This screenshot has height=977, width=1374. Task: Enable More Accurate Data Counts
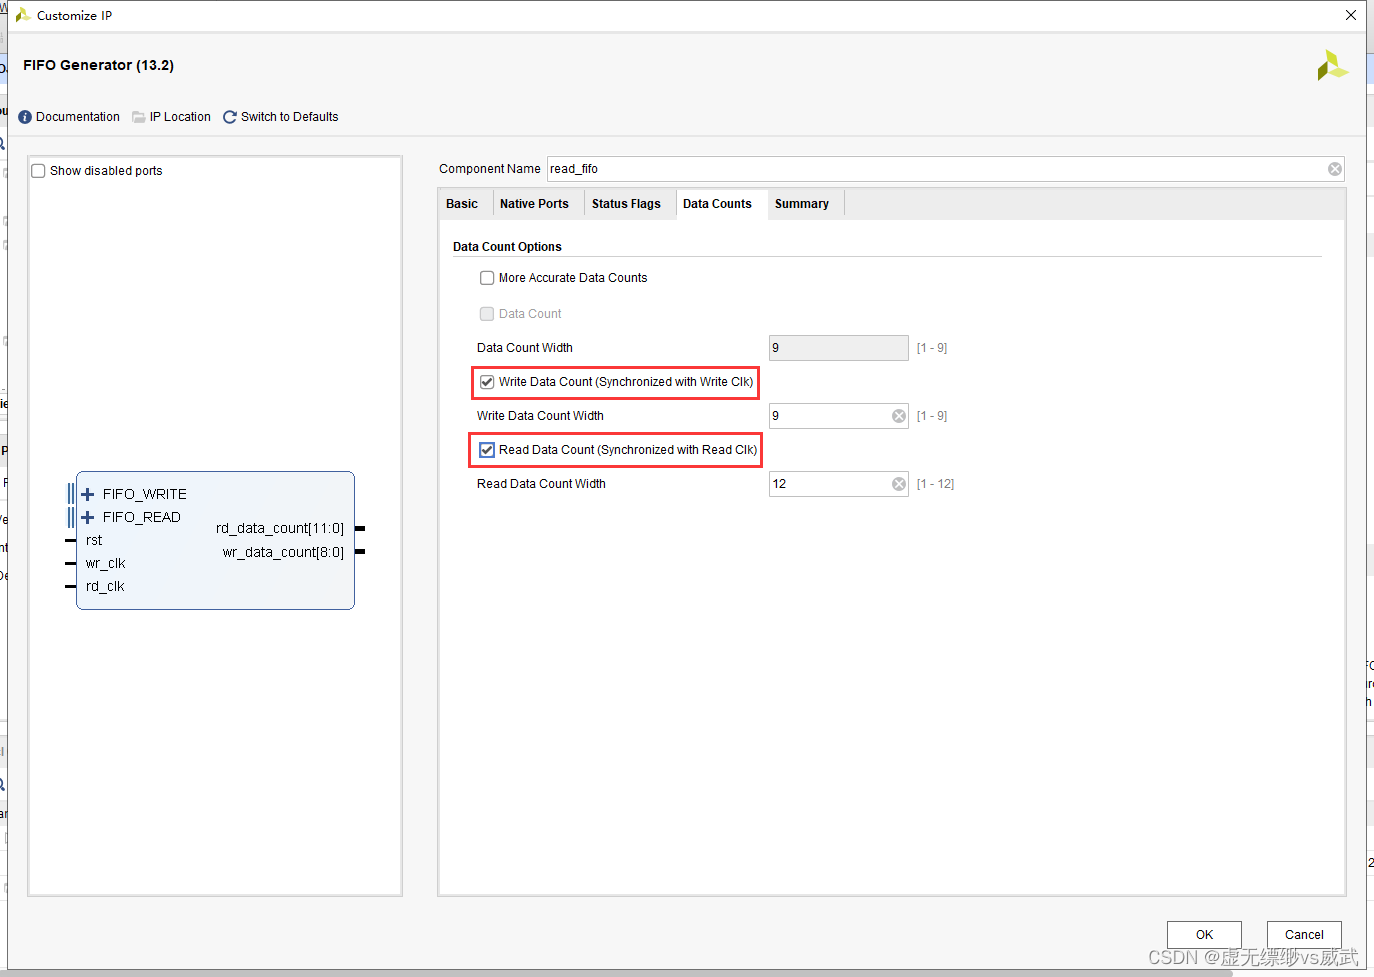coord(487,278)
